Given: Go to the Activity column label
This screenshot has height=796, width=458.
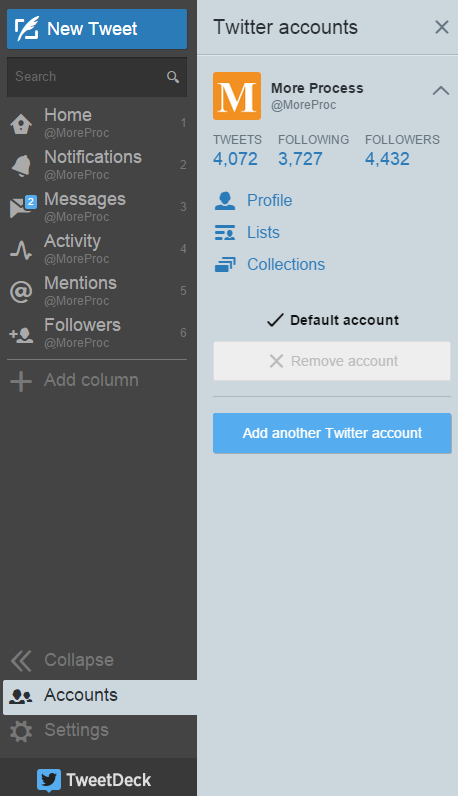Looking at the screenshot, I should (73, 241).
